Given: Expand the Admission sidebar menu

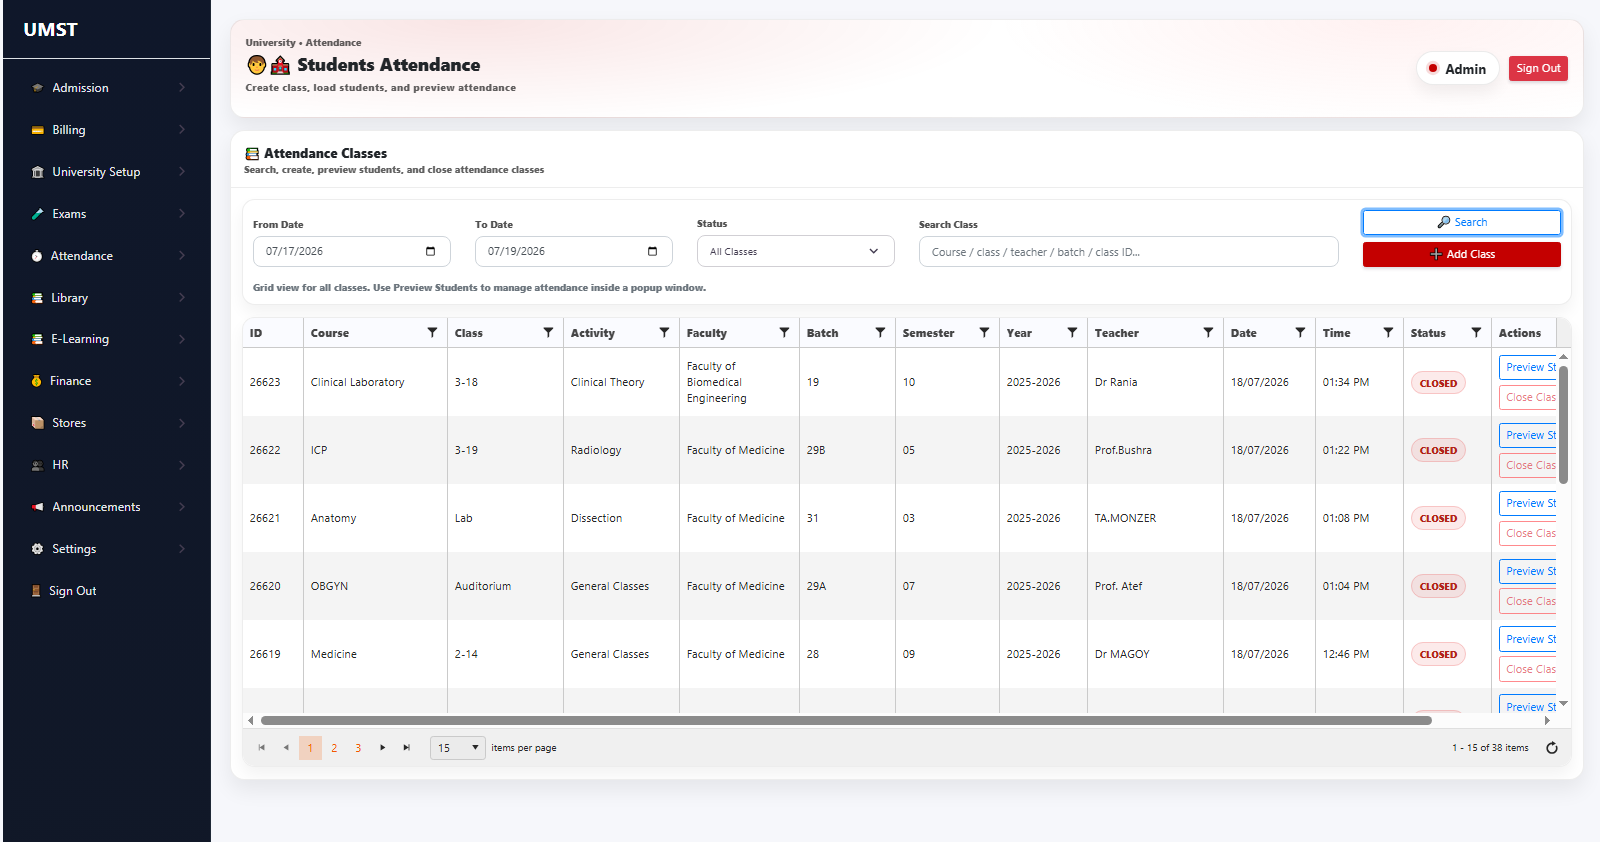Looking at the screenshot, I should (x=108, y=88).
